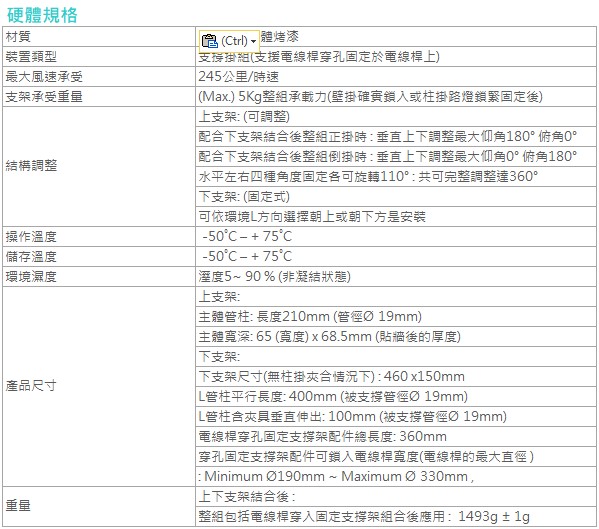The height and width of the screenshot is (529, 599).
Task: Select the 重量 label cell
Action: point(99,506)
